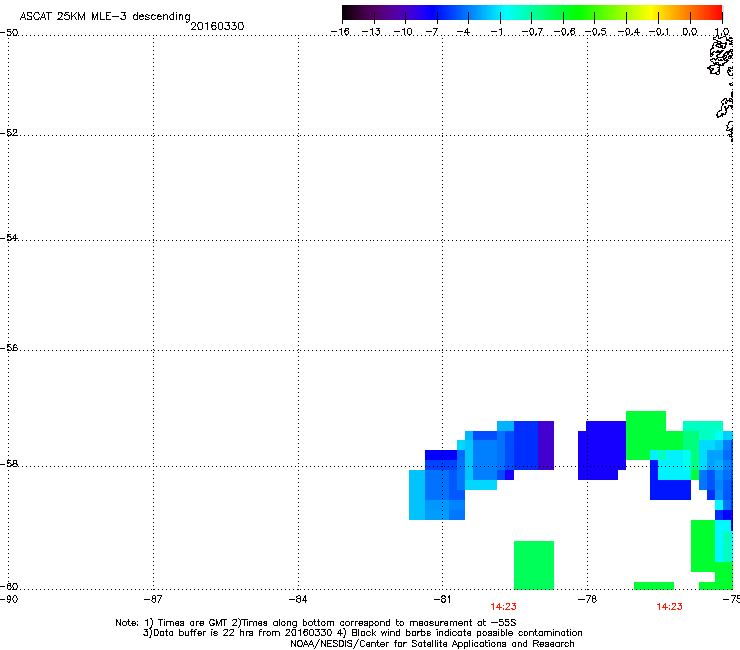
Task: Click the longitude axis label -78
Action: (587, 599)
